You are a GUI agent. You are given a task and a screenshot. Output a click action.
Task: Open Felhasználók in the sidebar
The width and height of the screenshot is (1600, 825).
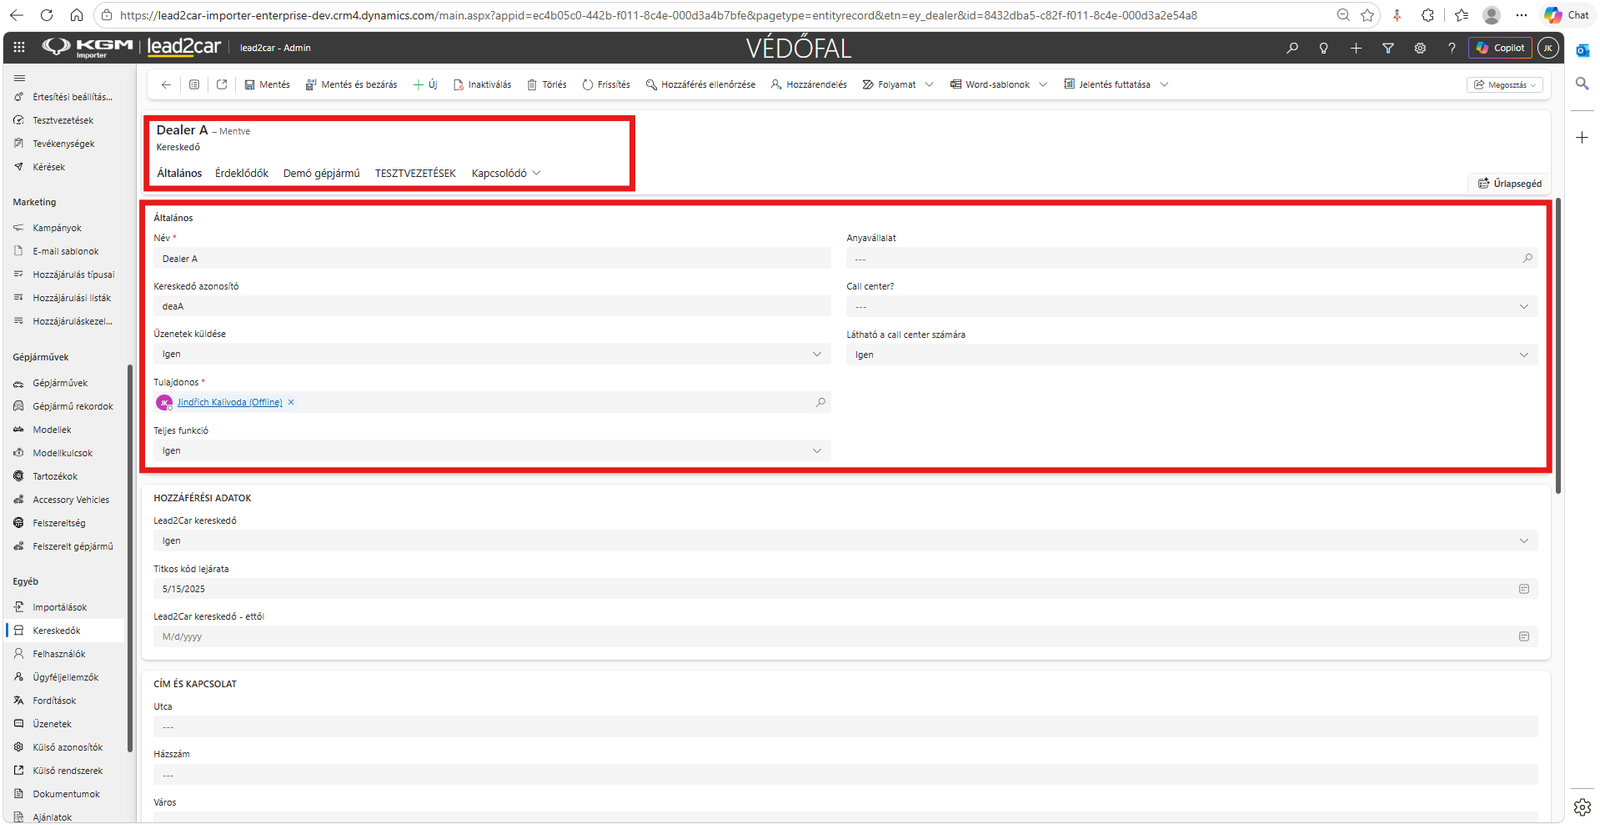[x=59, y=654]
